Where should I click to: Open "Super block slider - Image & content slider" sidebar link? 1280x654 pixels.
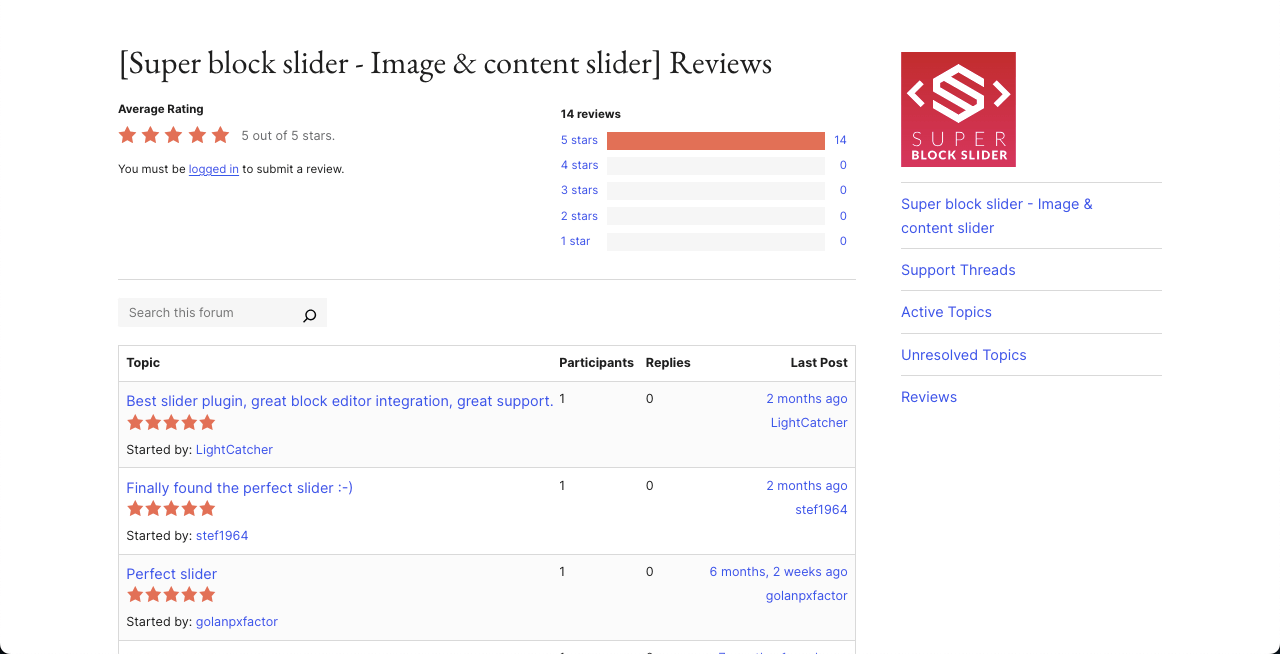(x=996, y=215)
